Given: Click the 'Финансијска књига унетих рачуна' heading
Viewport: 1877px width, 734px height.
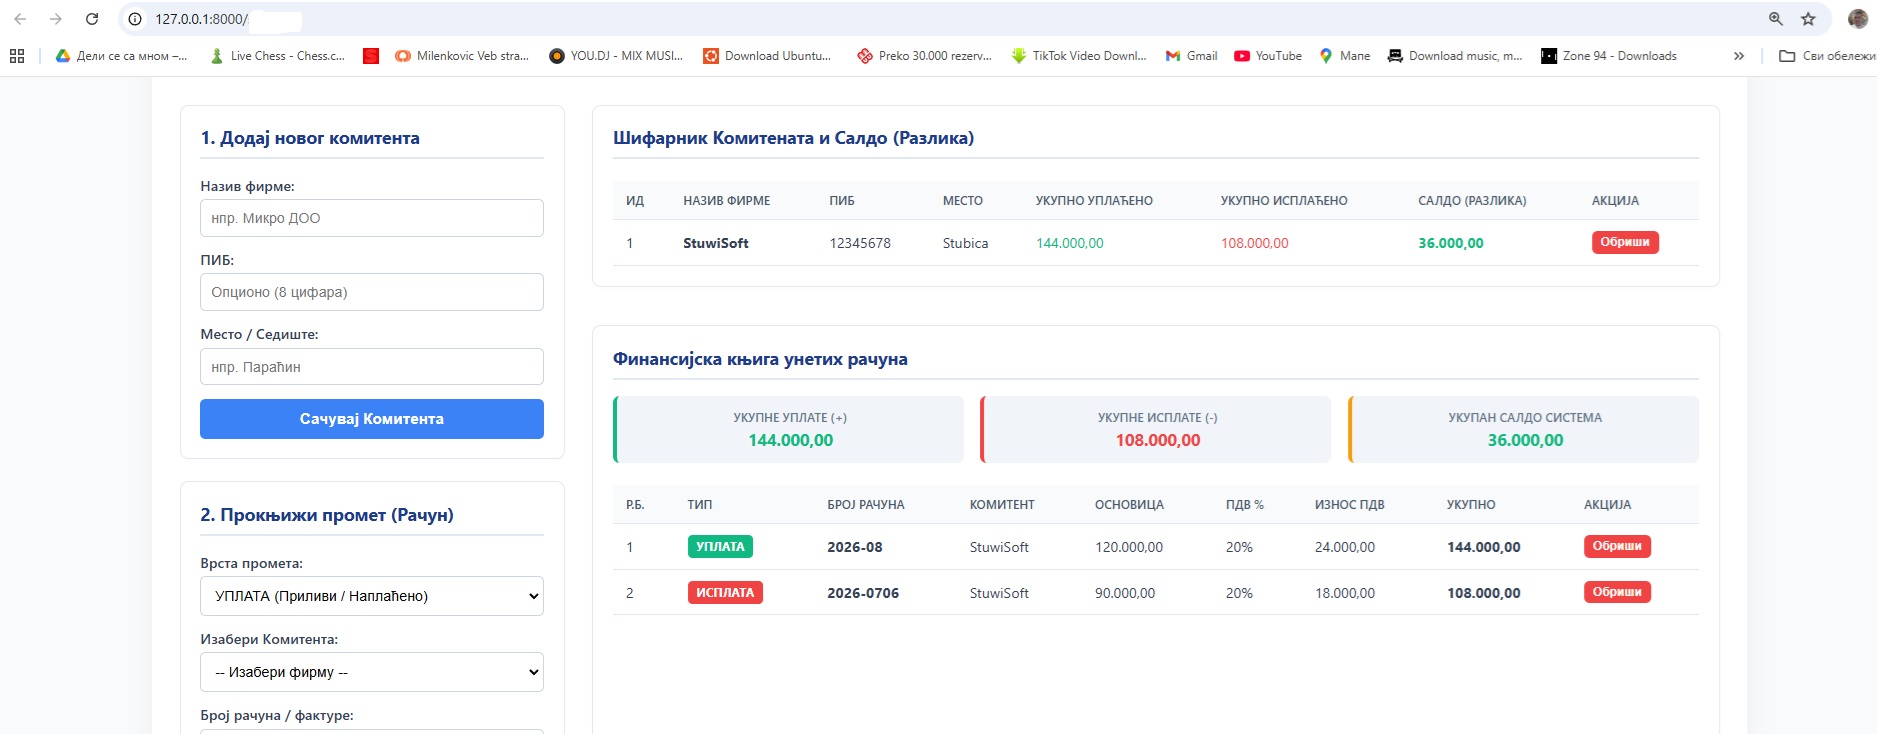Looking at the screenshot, I should (760, 359).
